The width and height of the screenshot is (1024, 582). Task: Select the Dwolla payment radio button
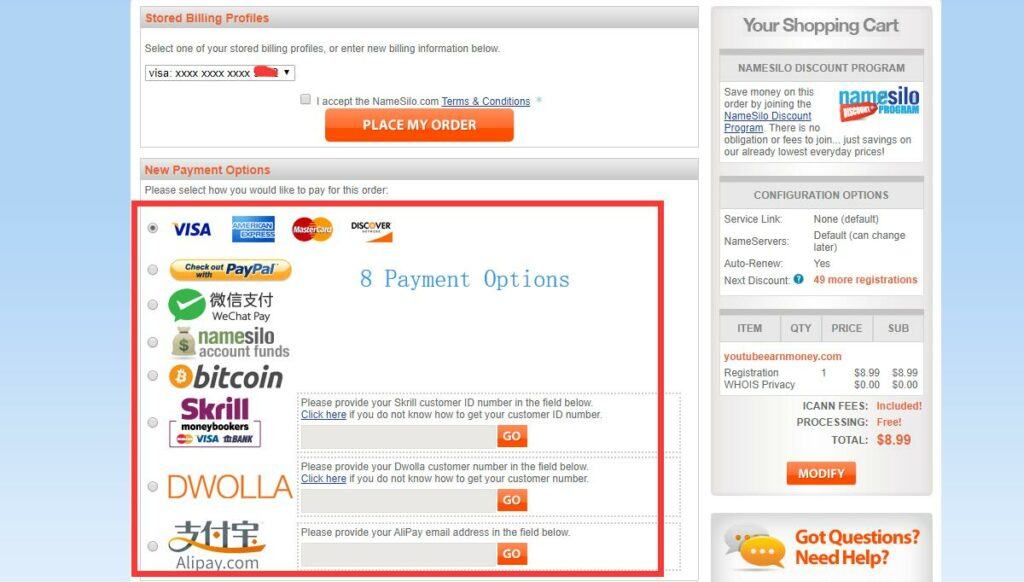tap(153, 487)
